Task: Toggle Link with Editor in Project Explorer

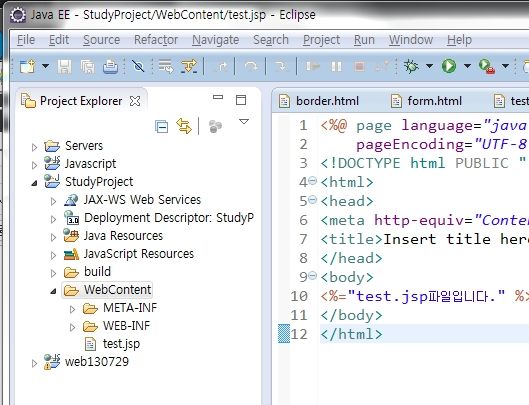Action: 184,126
